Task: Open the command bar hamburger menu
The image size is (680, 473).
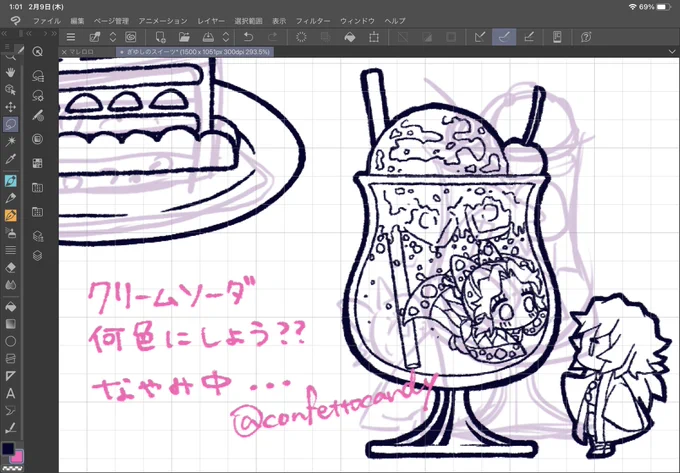Action: pyautogui.click(x=71, y=37)
